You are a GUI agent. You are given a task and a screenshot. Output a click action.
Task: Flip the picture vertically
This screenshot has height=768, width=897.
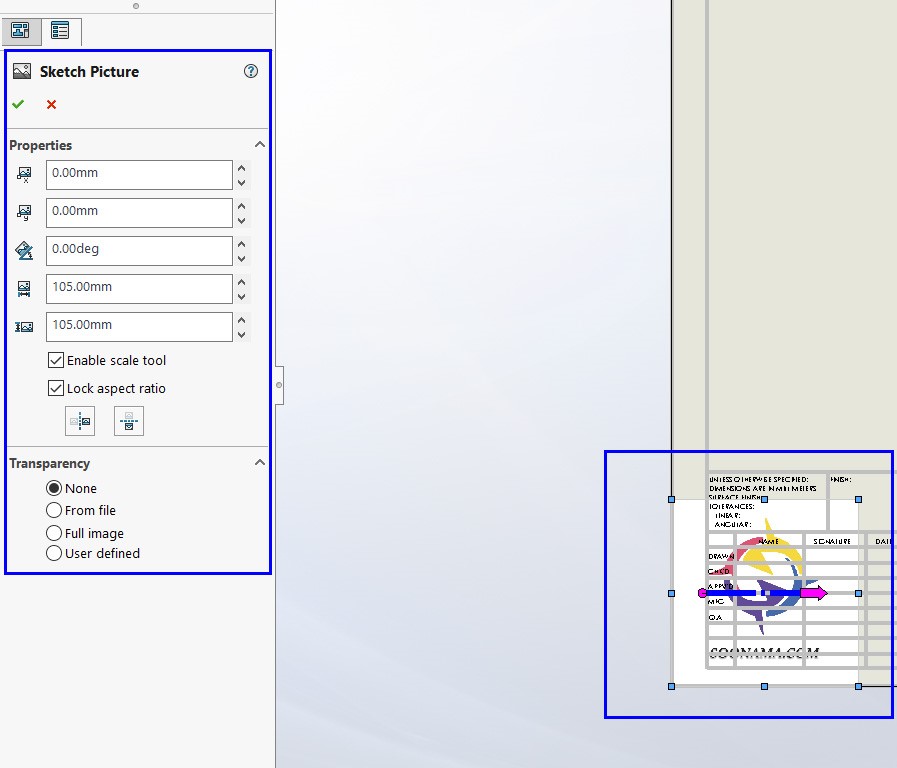129,421
